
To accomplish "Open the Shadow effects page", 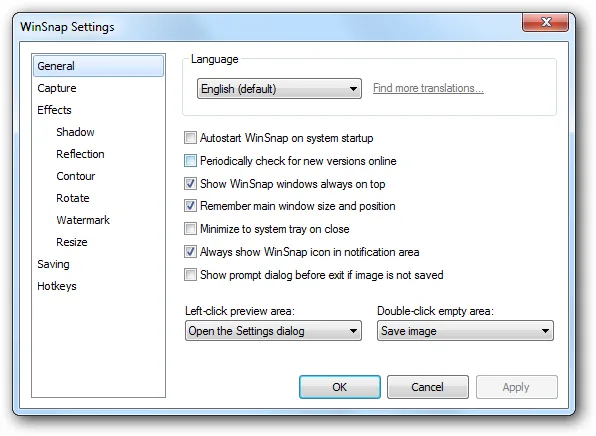I will click(x=75, y=132).
